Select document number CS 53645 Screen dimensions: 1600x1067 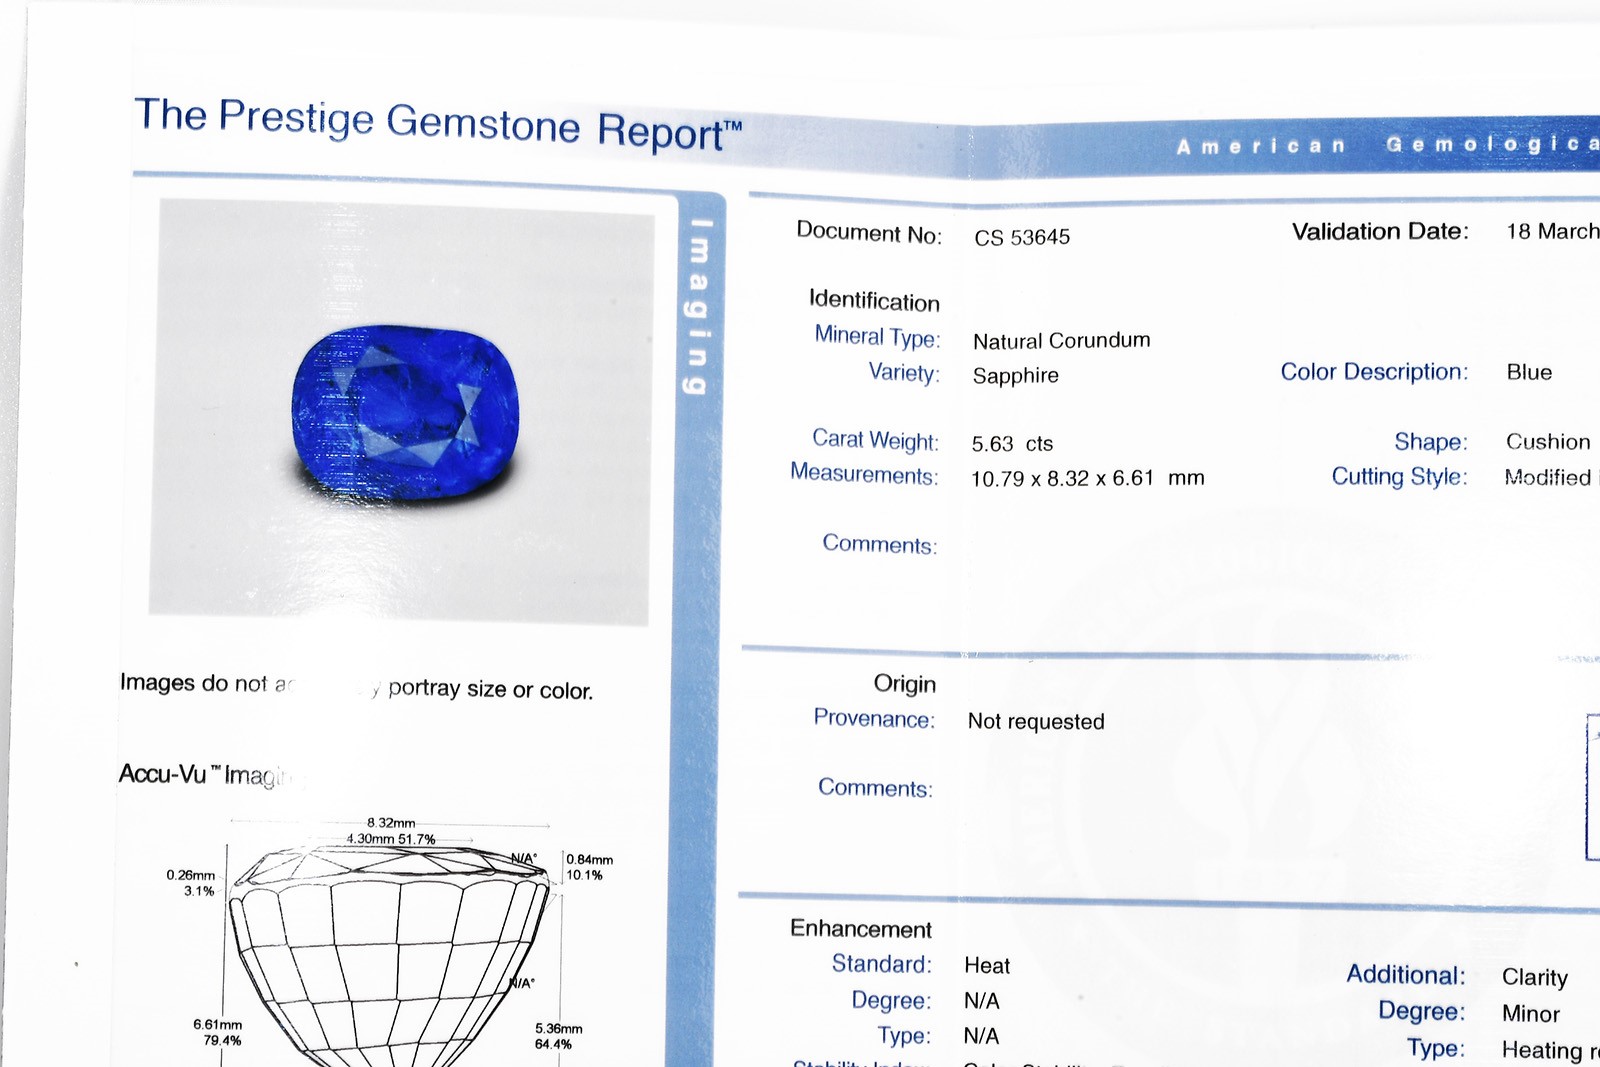1022,238
